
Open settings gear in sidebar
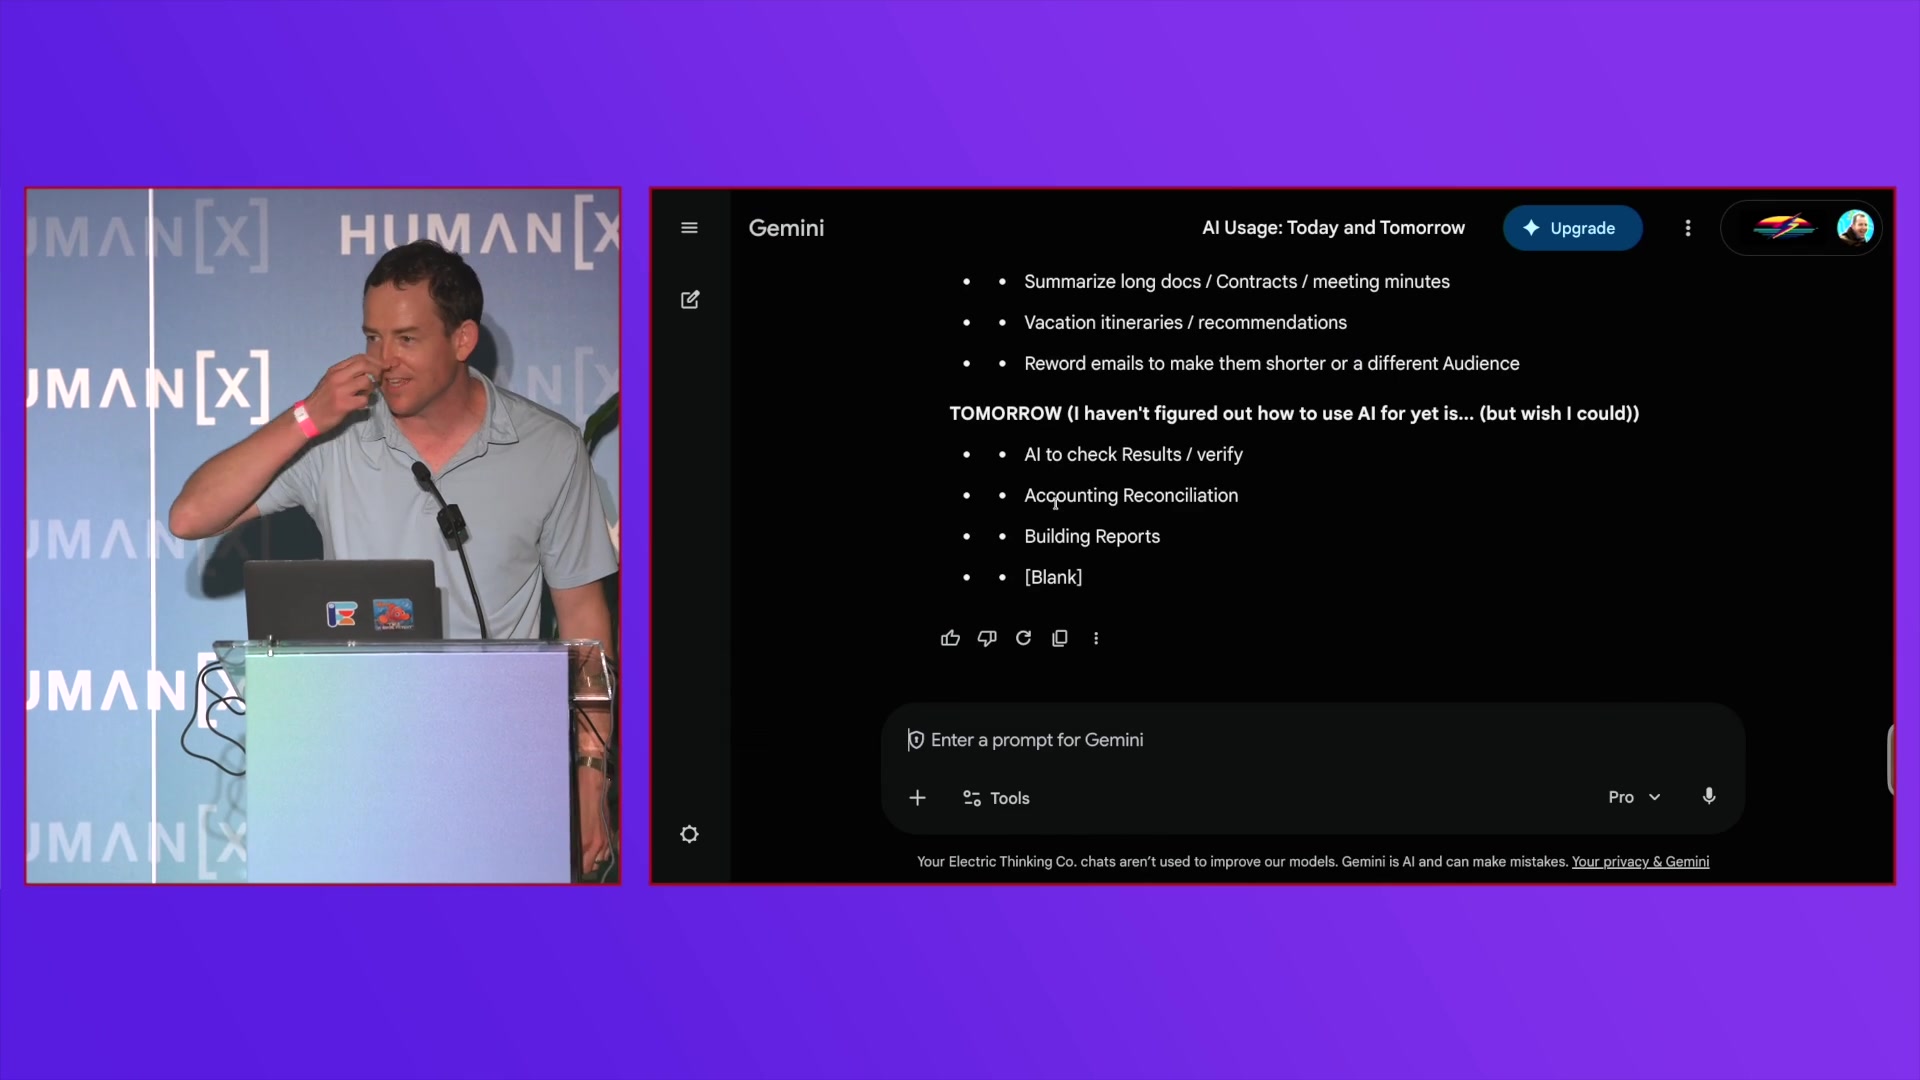pyautogui.click(x=689, y=834)
